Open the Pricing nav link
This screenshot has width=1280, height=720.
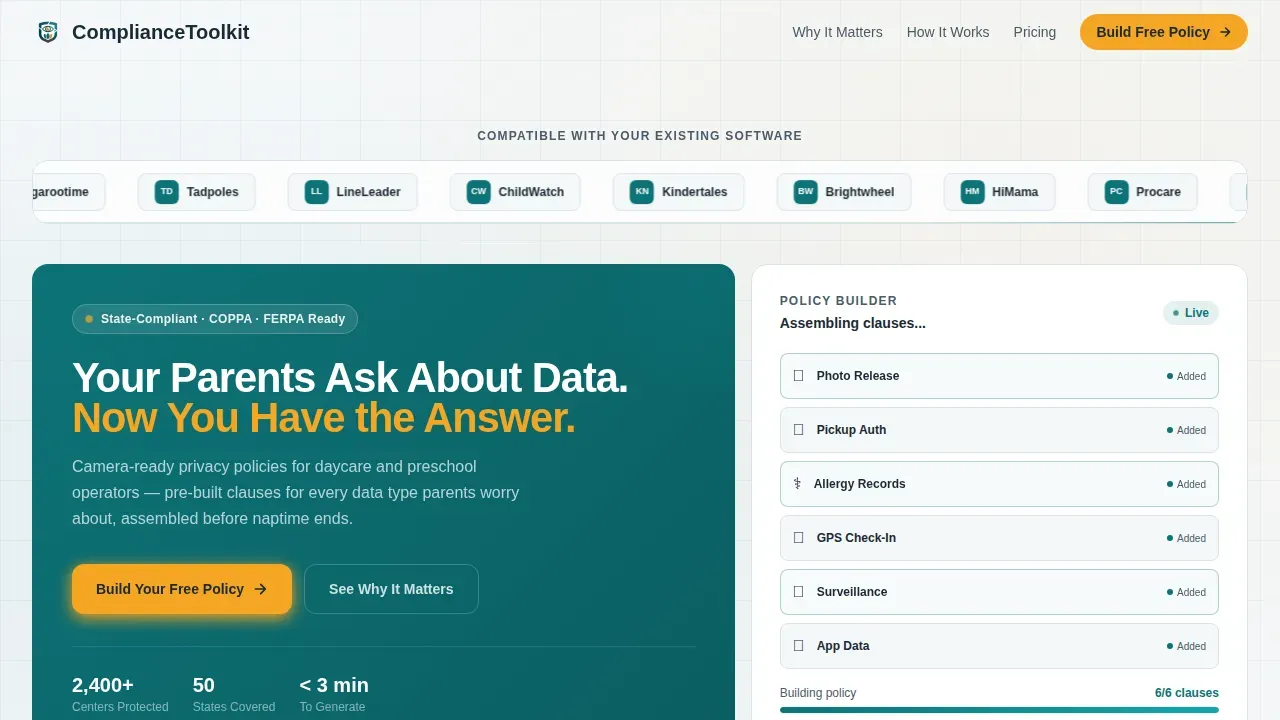1035,32
